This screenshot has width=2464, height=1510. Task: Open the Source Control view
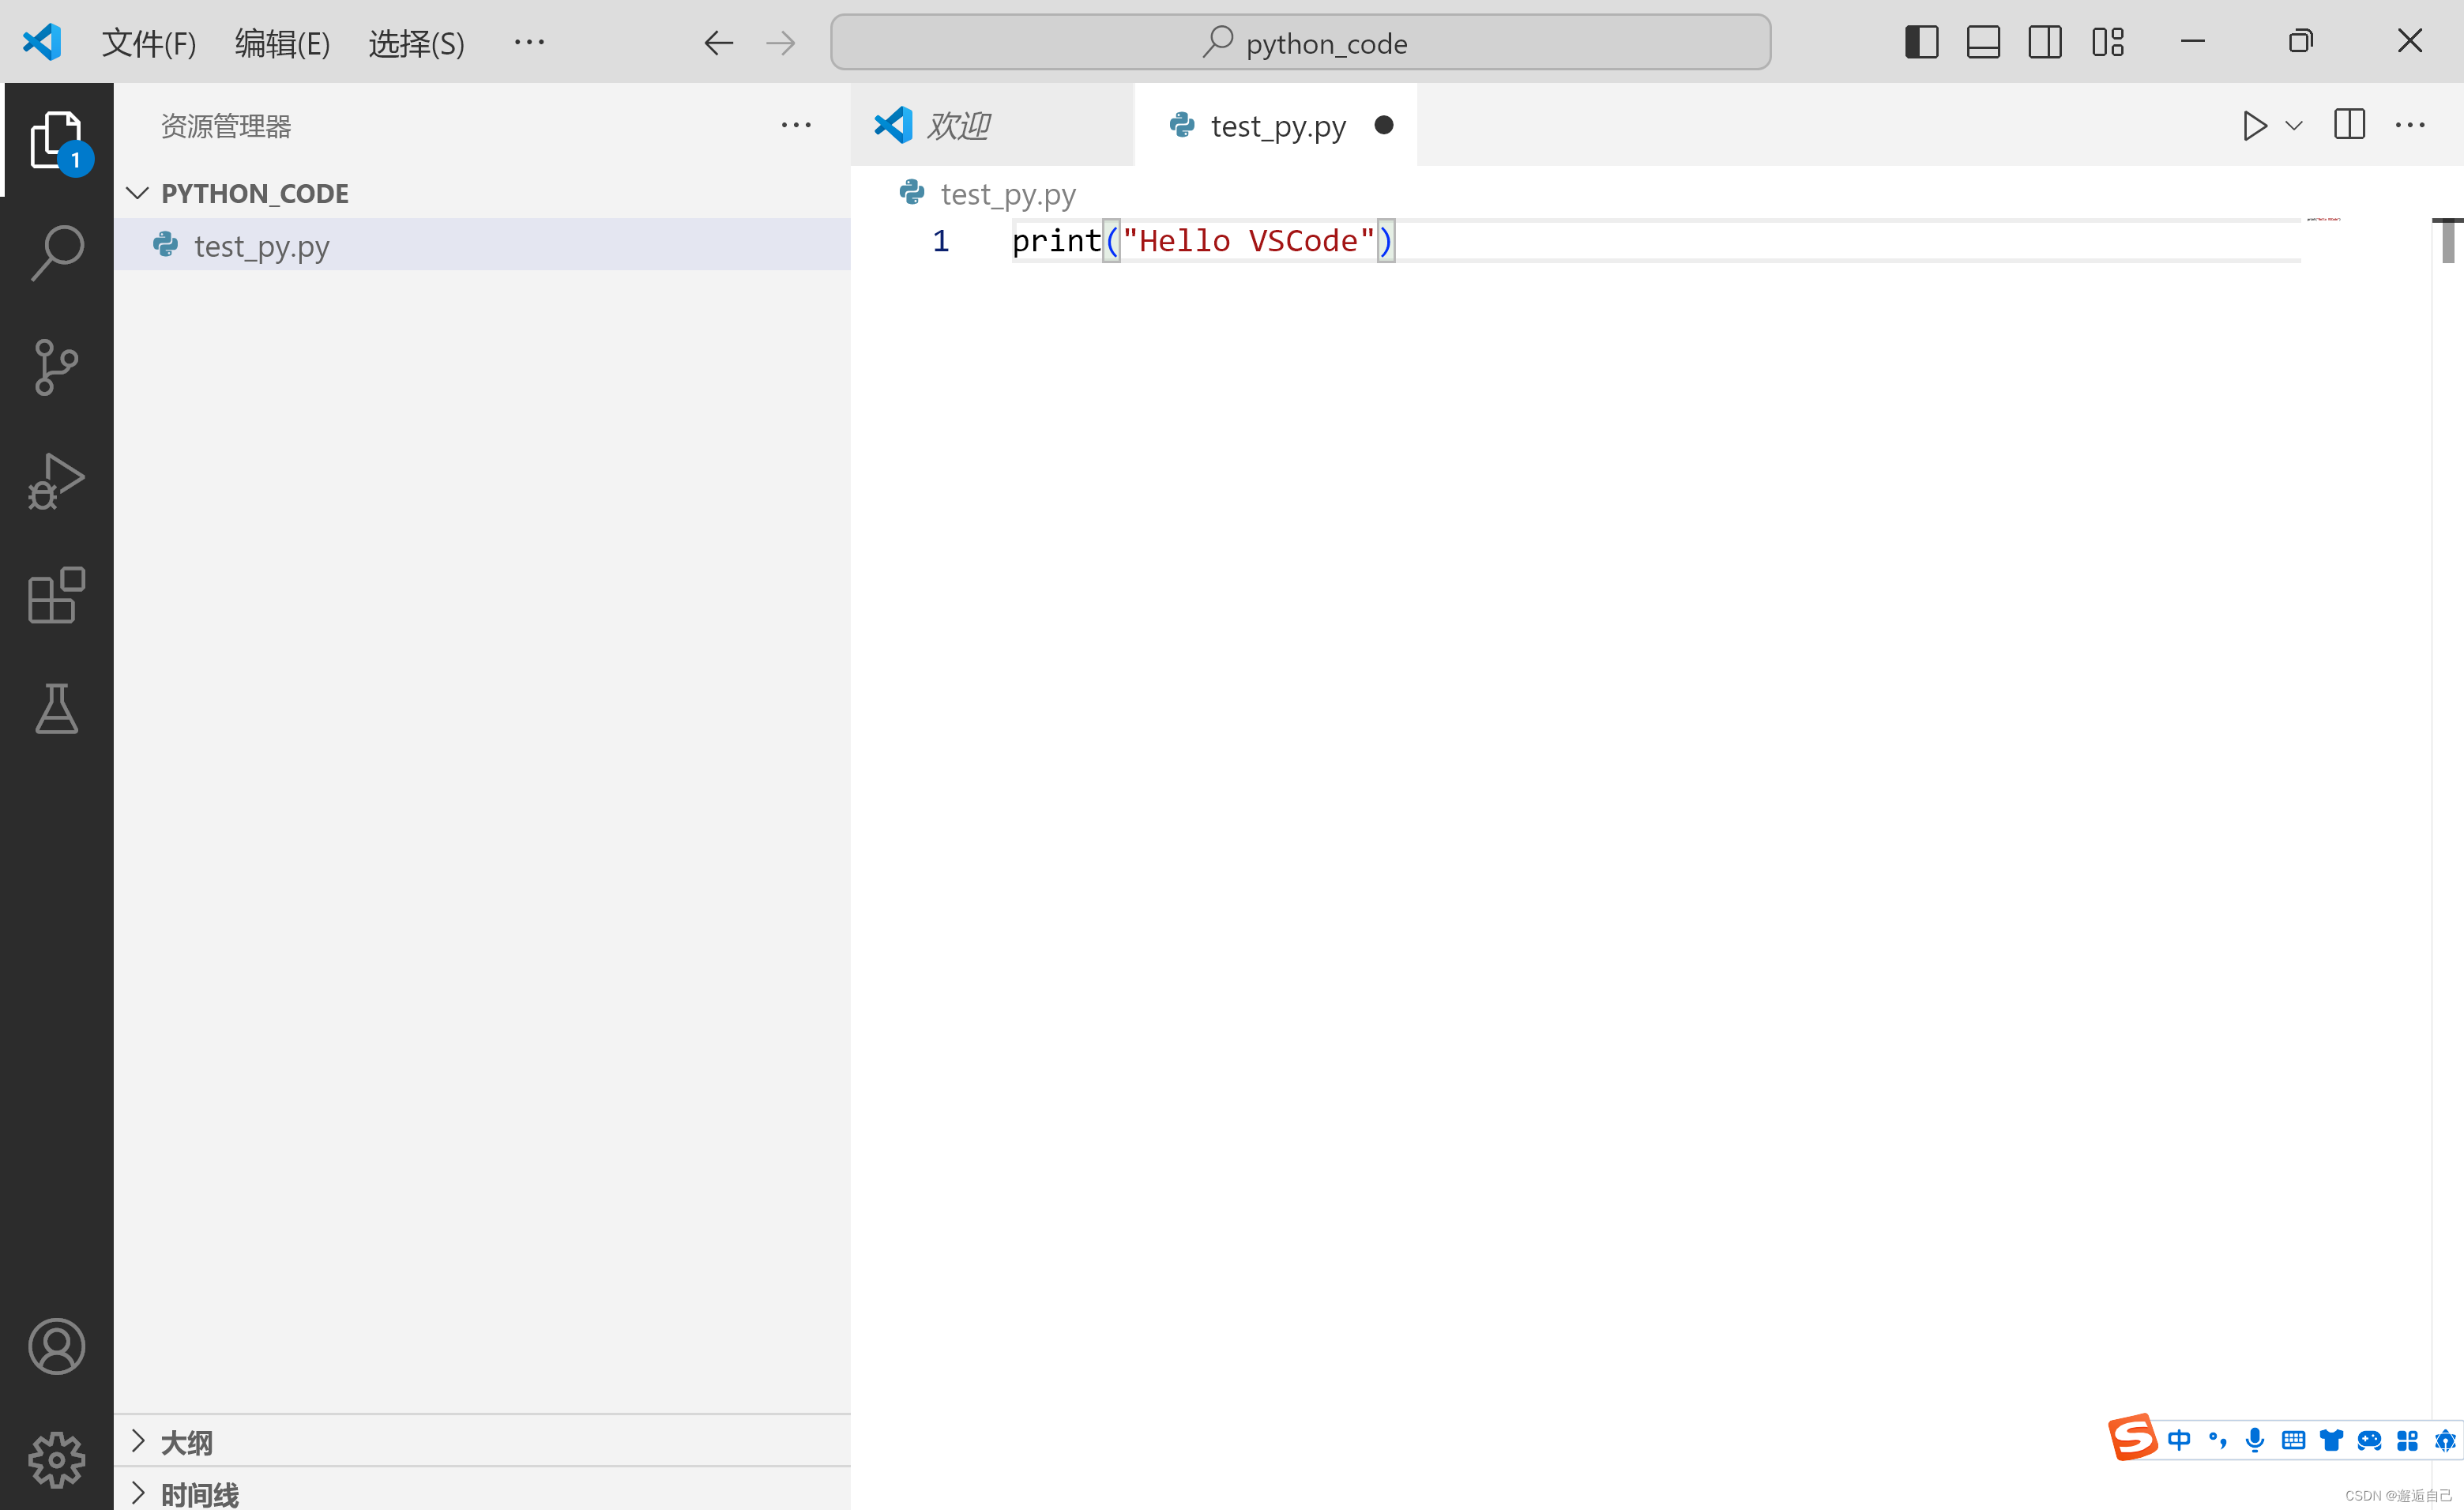57,367
